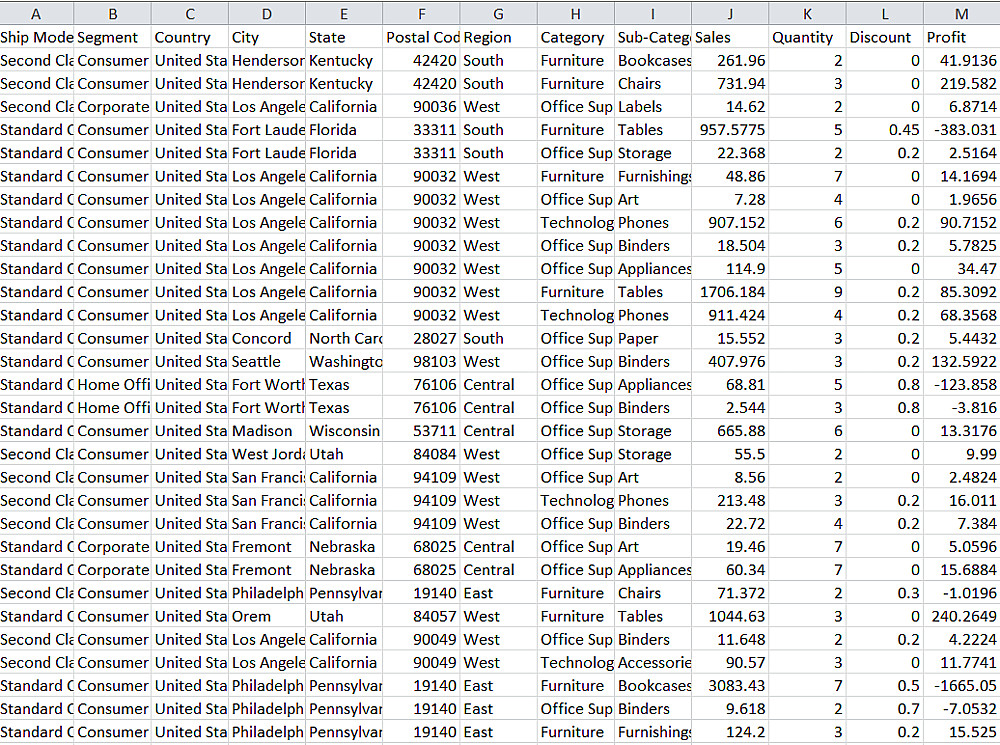
Task: Select the West Jordan city cell
Action: [267, 454]
